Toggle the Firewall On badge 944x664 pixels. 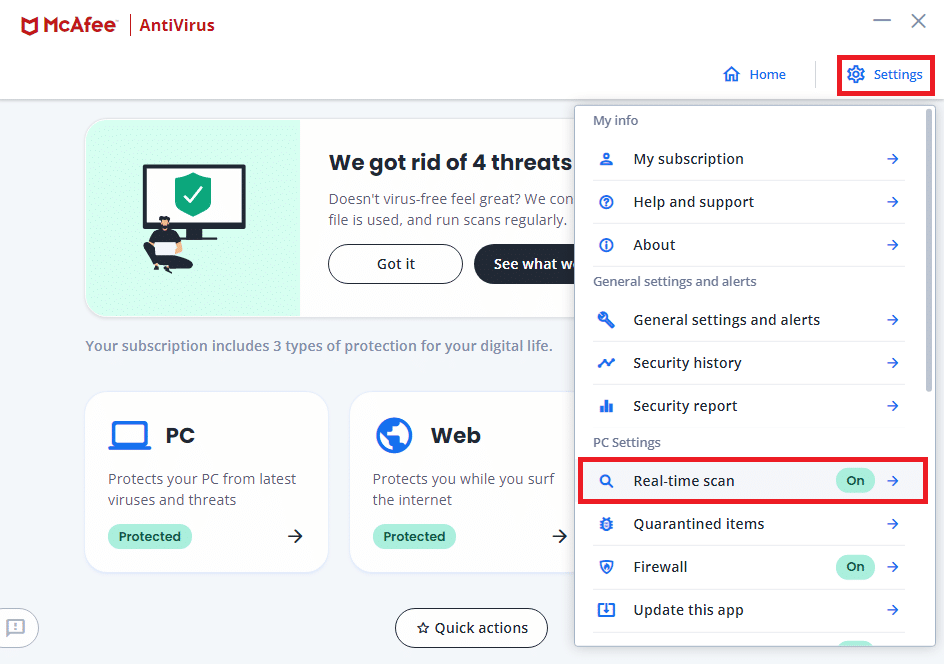(855, 566)
